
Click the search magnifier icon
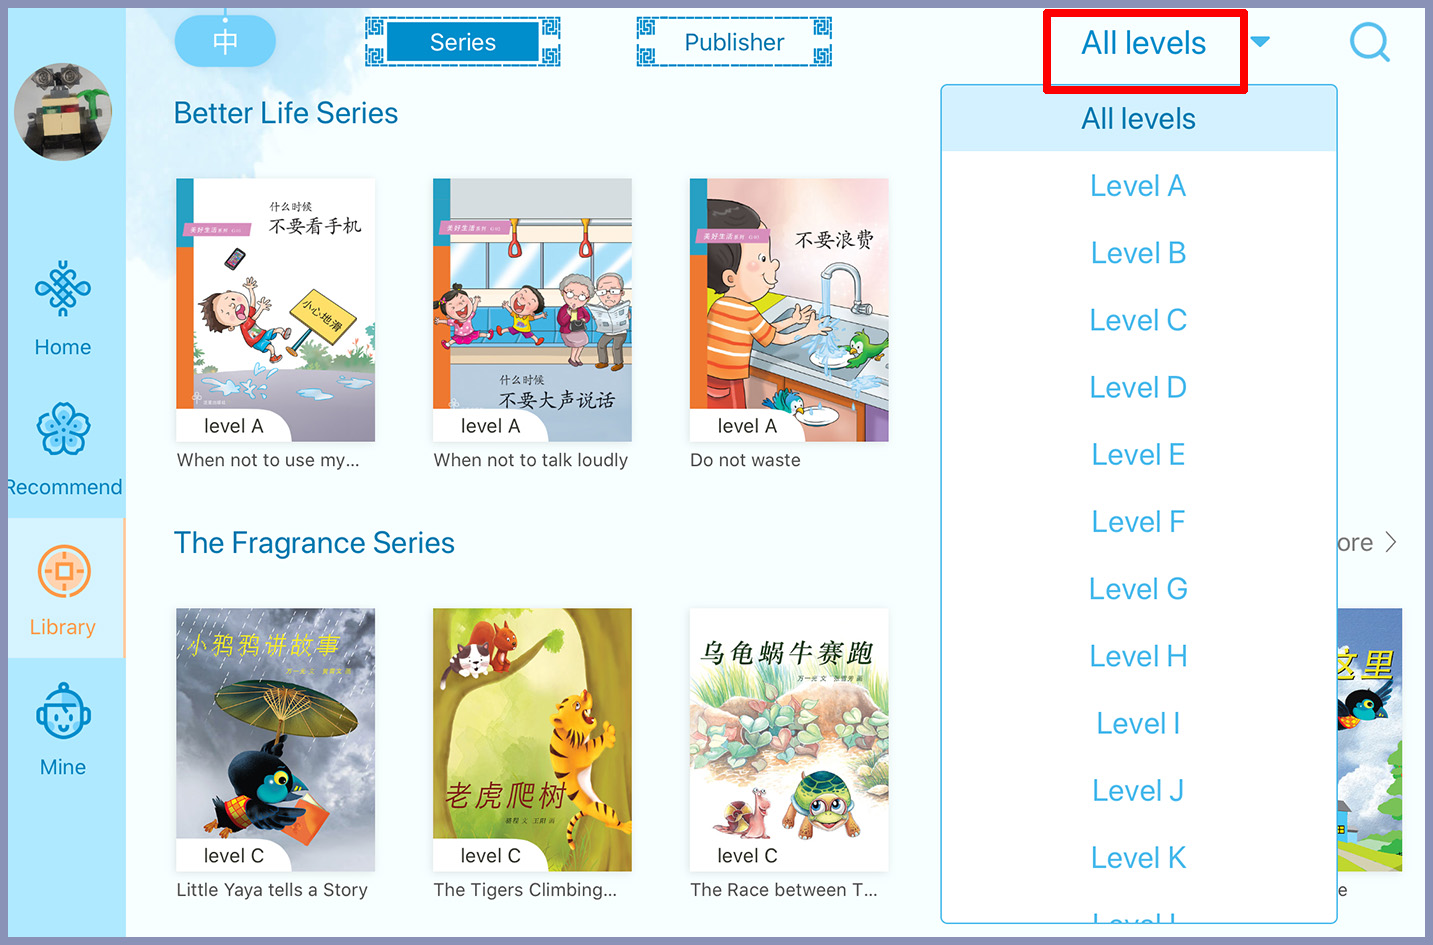[1369, 43]
